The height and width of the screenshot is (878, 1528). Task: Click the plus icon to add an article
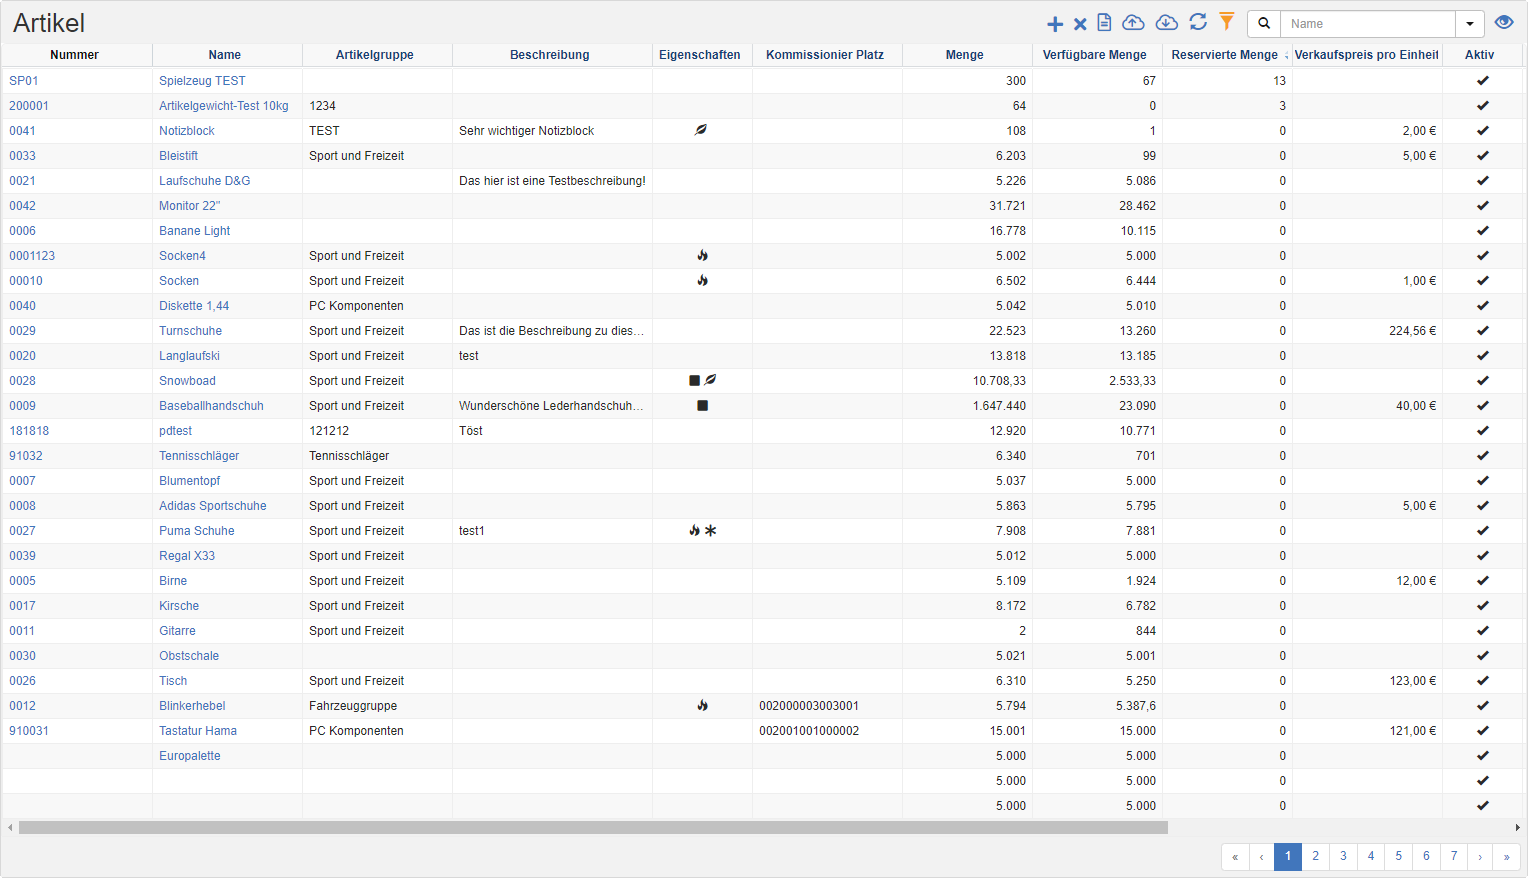[1054, 24]
